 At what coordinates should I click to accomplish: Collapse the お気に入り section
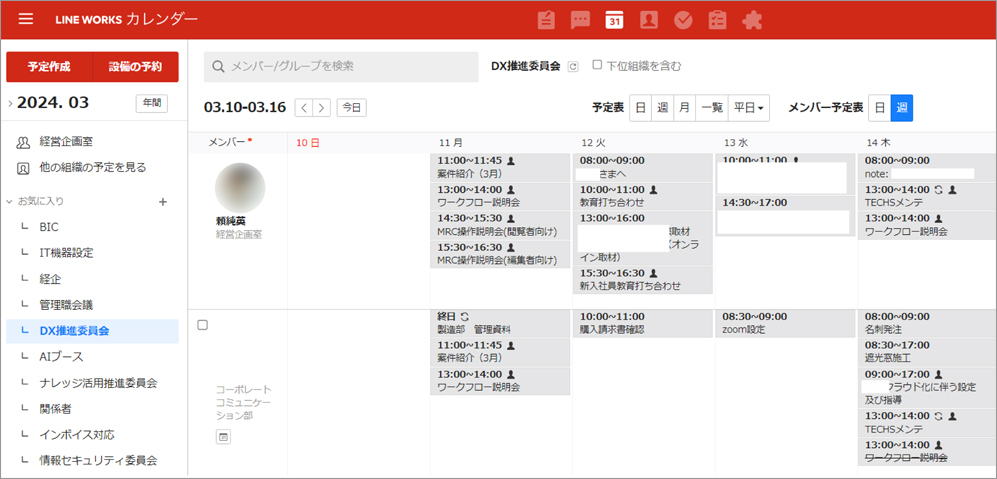point(10,202)
